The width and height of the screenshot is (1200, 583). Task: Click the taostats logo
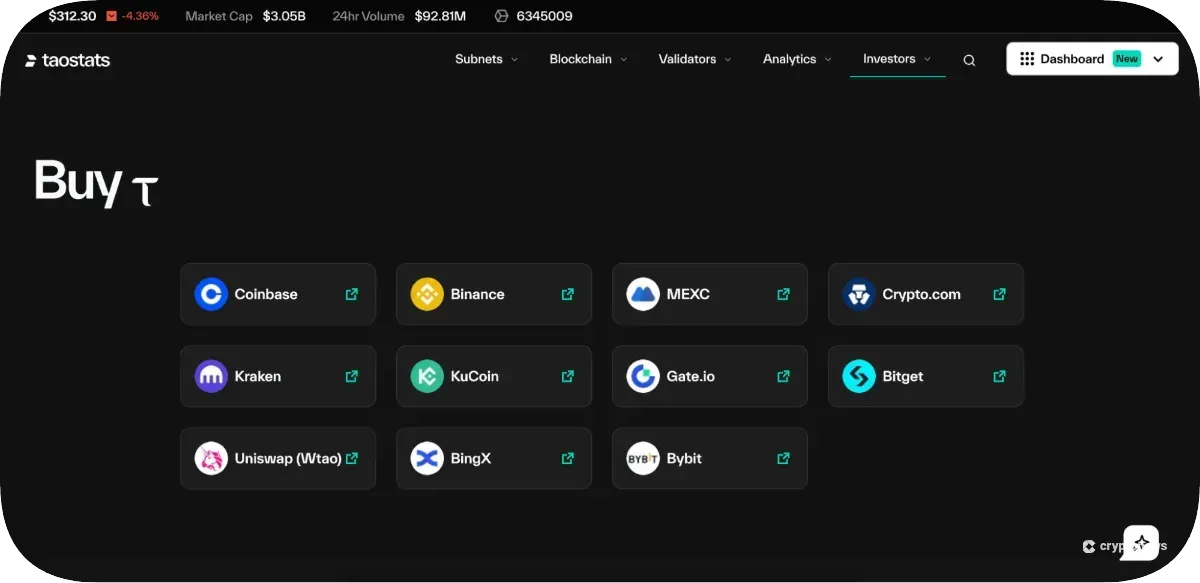[66, 60]
